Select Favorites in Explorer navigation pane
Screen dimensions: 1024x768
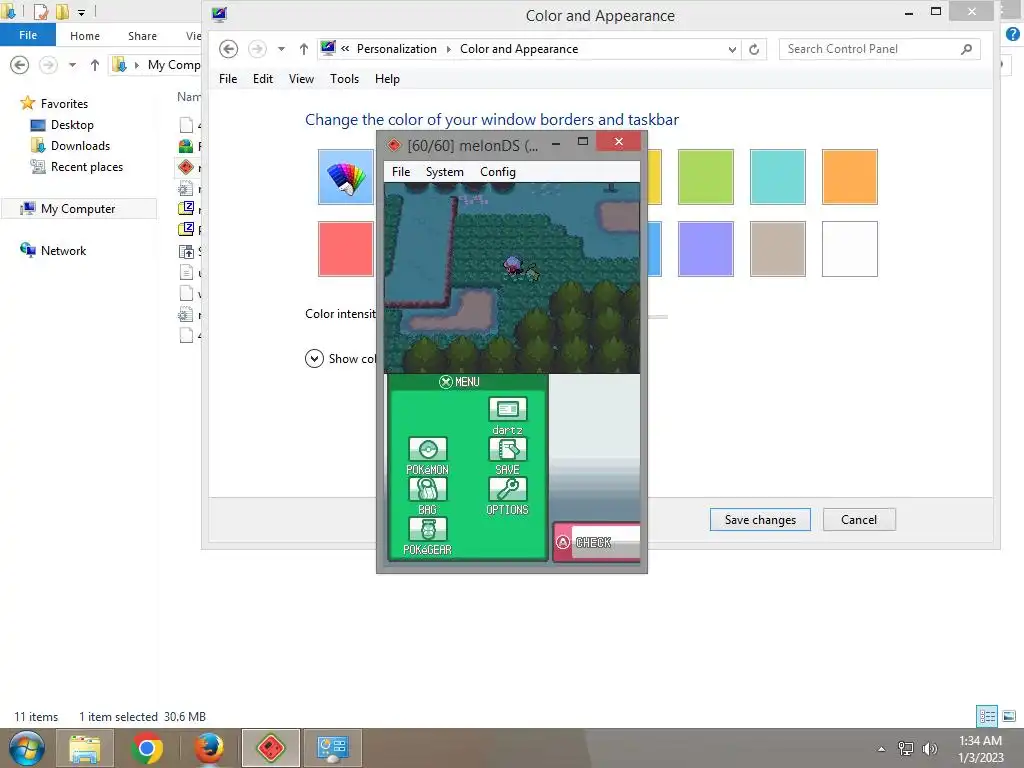pos(64,104)
